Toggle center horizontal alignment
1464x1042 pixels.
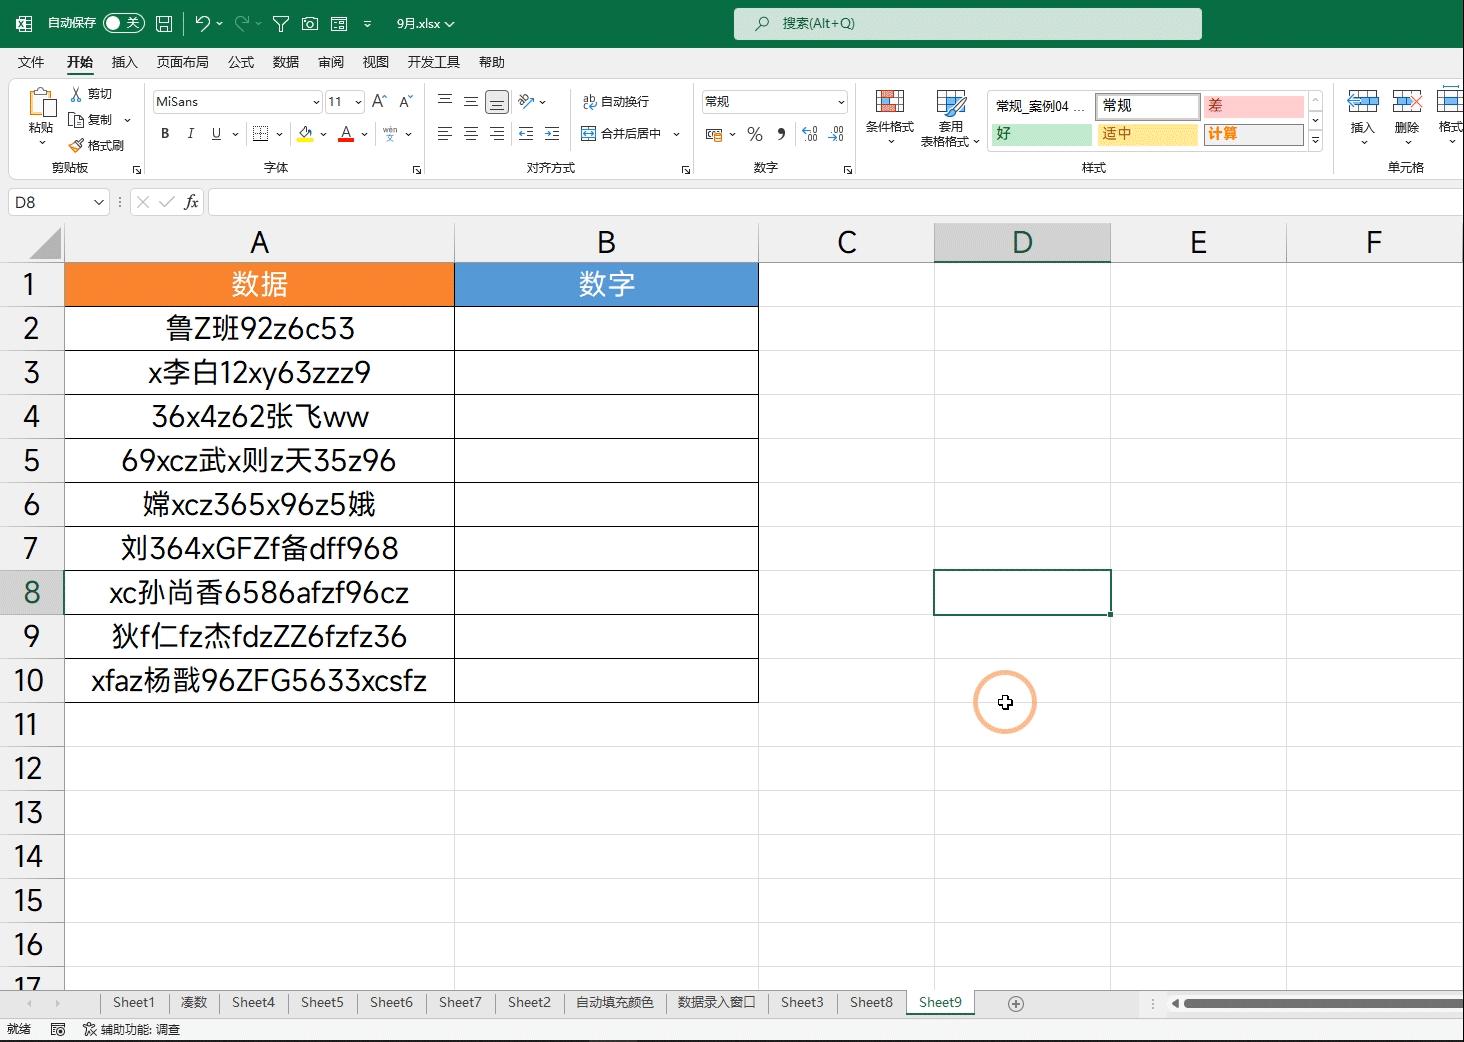point(471,134)
